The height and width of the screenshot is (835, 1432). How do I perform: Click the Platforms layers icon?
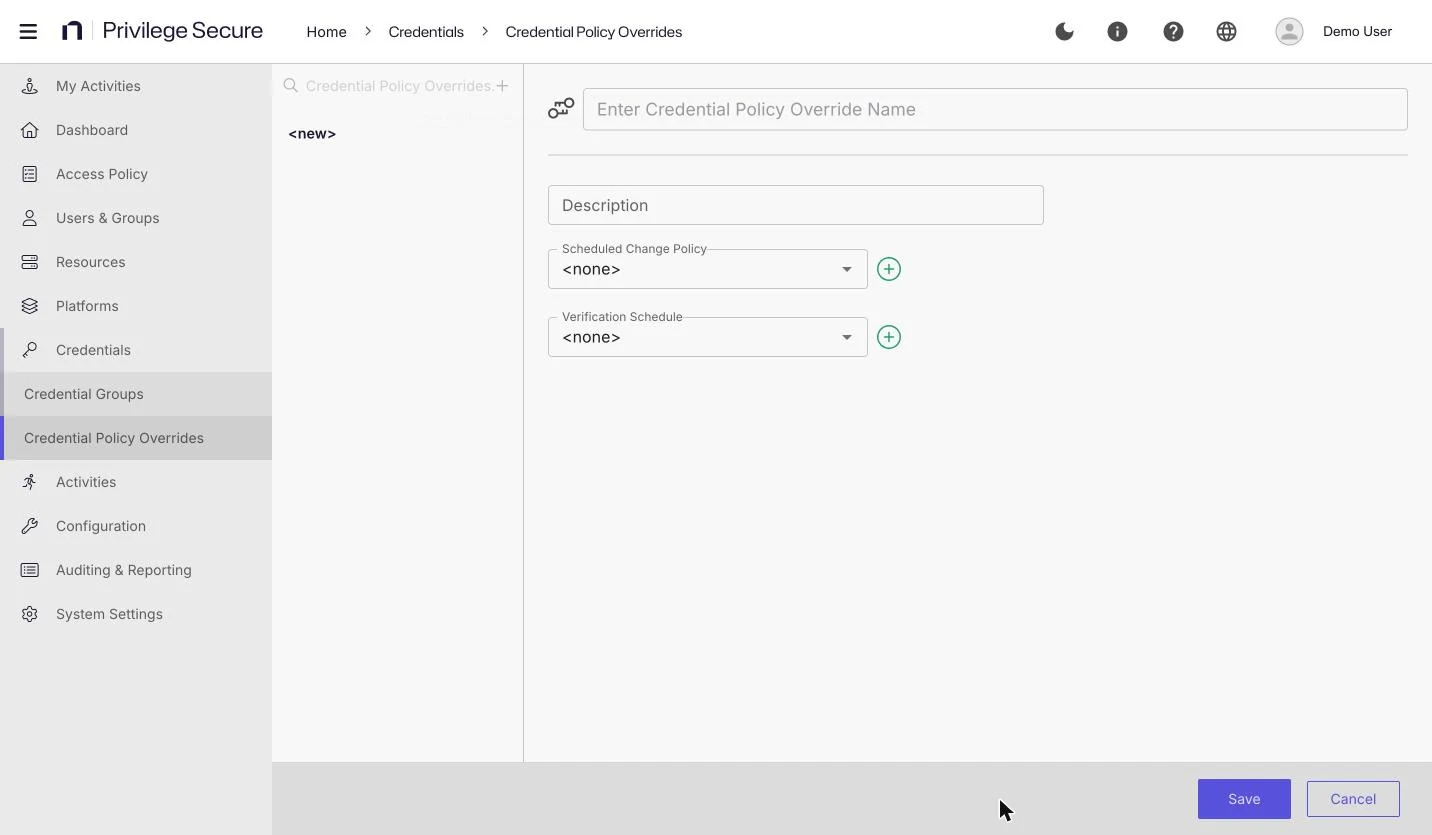30,306
